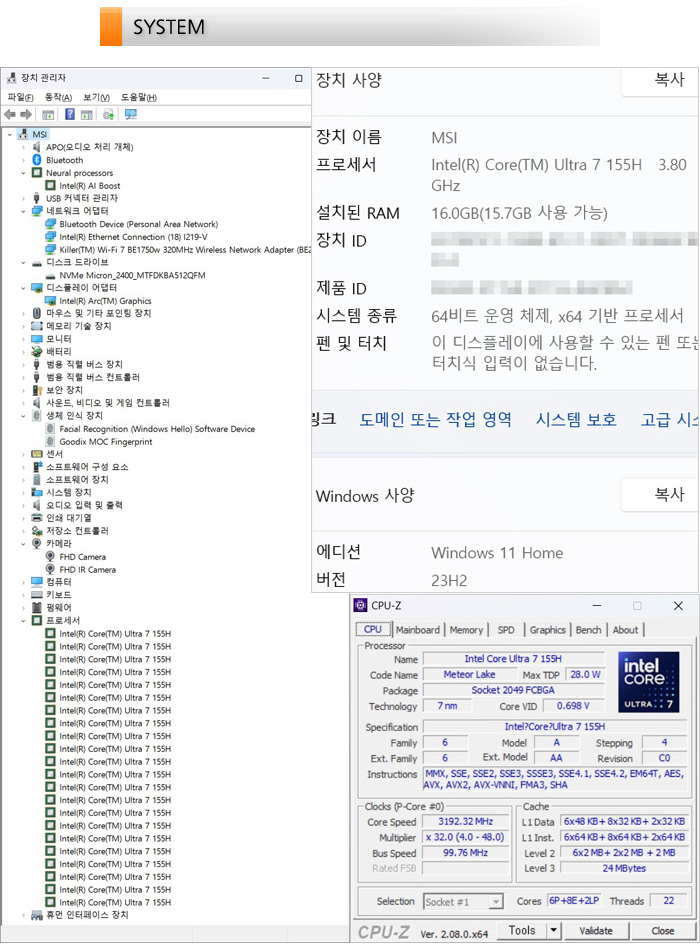Open the 도움말(H) menu

click(139, 97)
